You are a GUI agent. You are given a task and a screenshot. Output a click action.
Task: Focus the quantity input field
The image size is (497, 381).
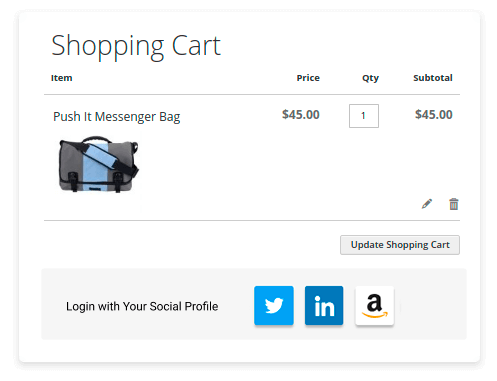click(x=364, y=116)
